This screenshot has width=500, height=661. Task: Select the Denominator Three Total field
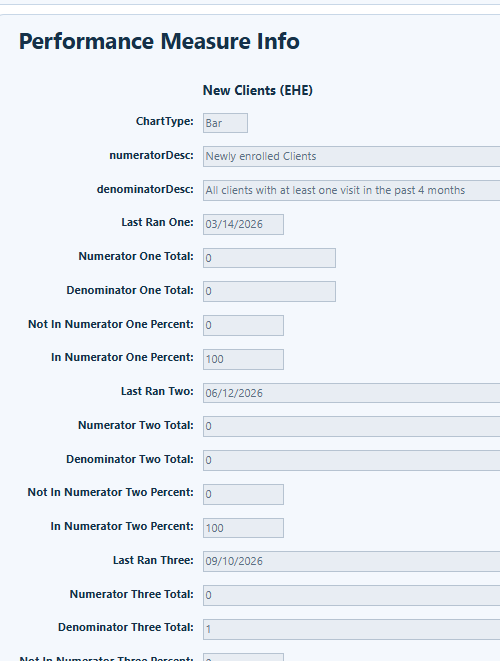click(352, 629)
